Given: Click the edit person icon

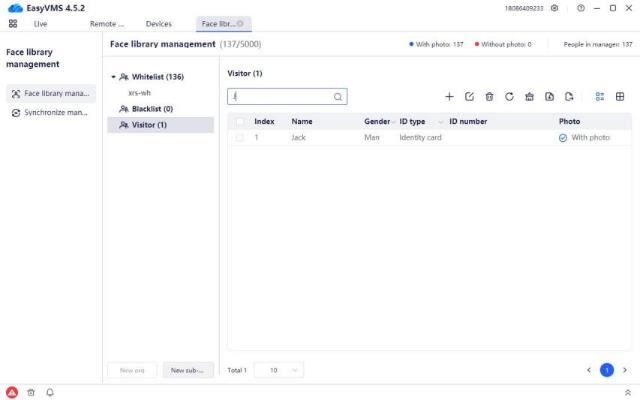Looking at the screenshot, I should point(469,97).
